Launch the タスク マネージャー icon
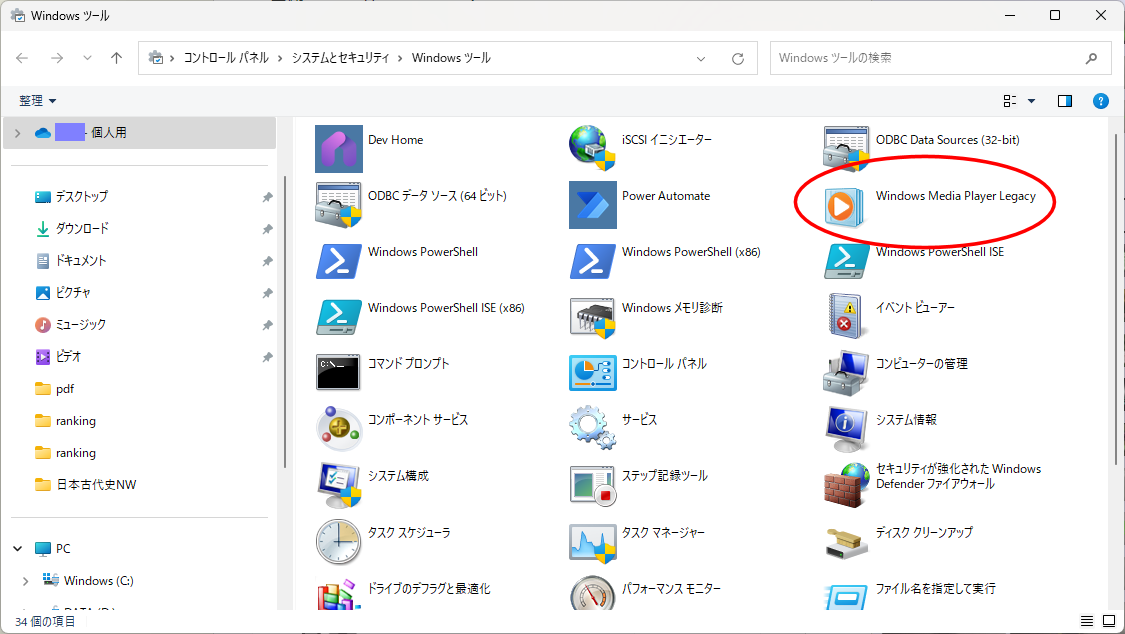 tap(593, 543)
